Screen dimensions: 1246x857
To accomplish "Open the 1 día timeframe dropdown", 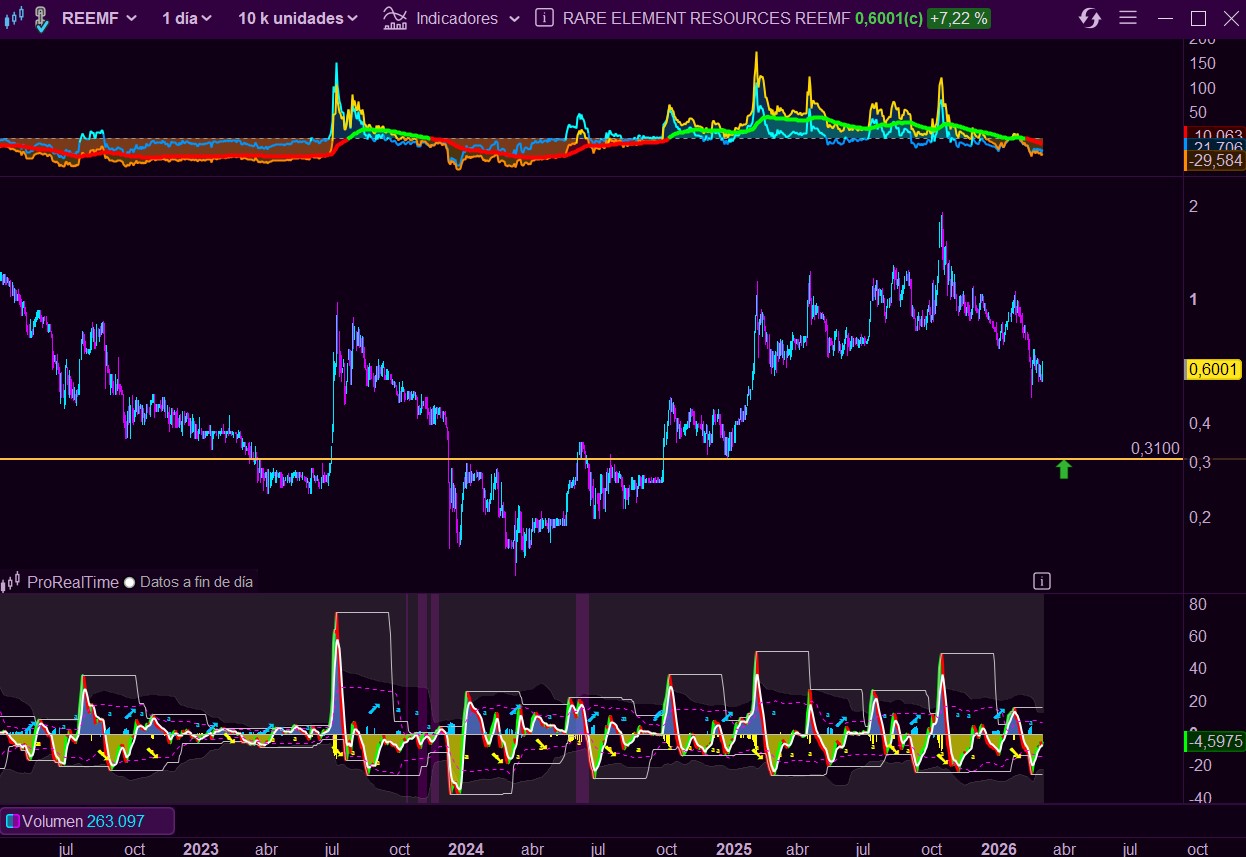I will [187, 18].
